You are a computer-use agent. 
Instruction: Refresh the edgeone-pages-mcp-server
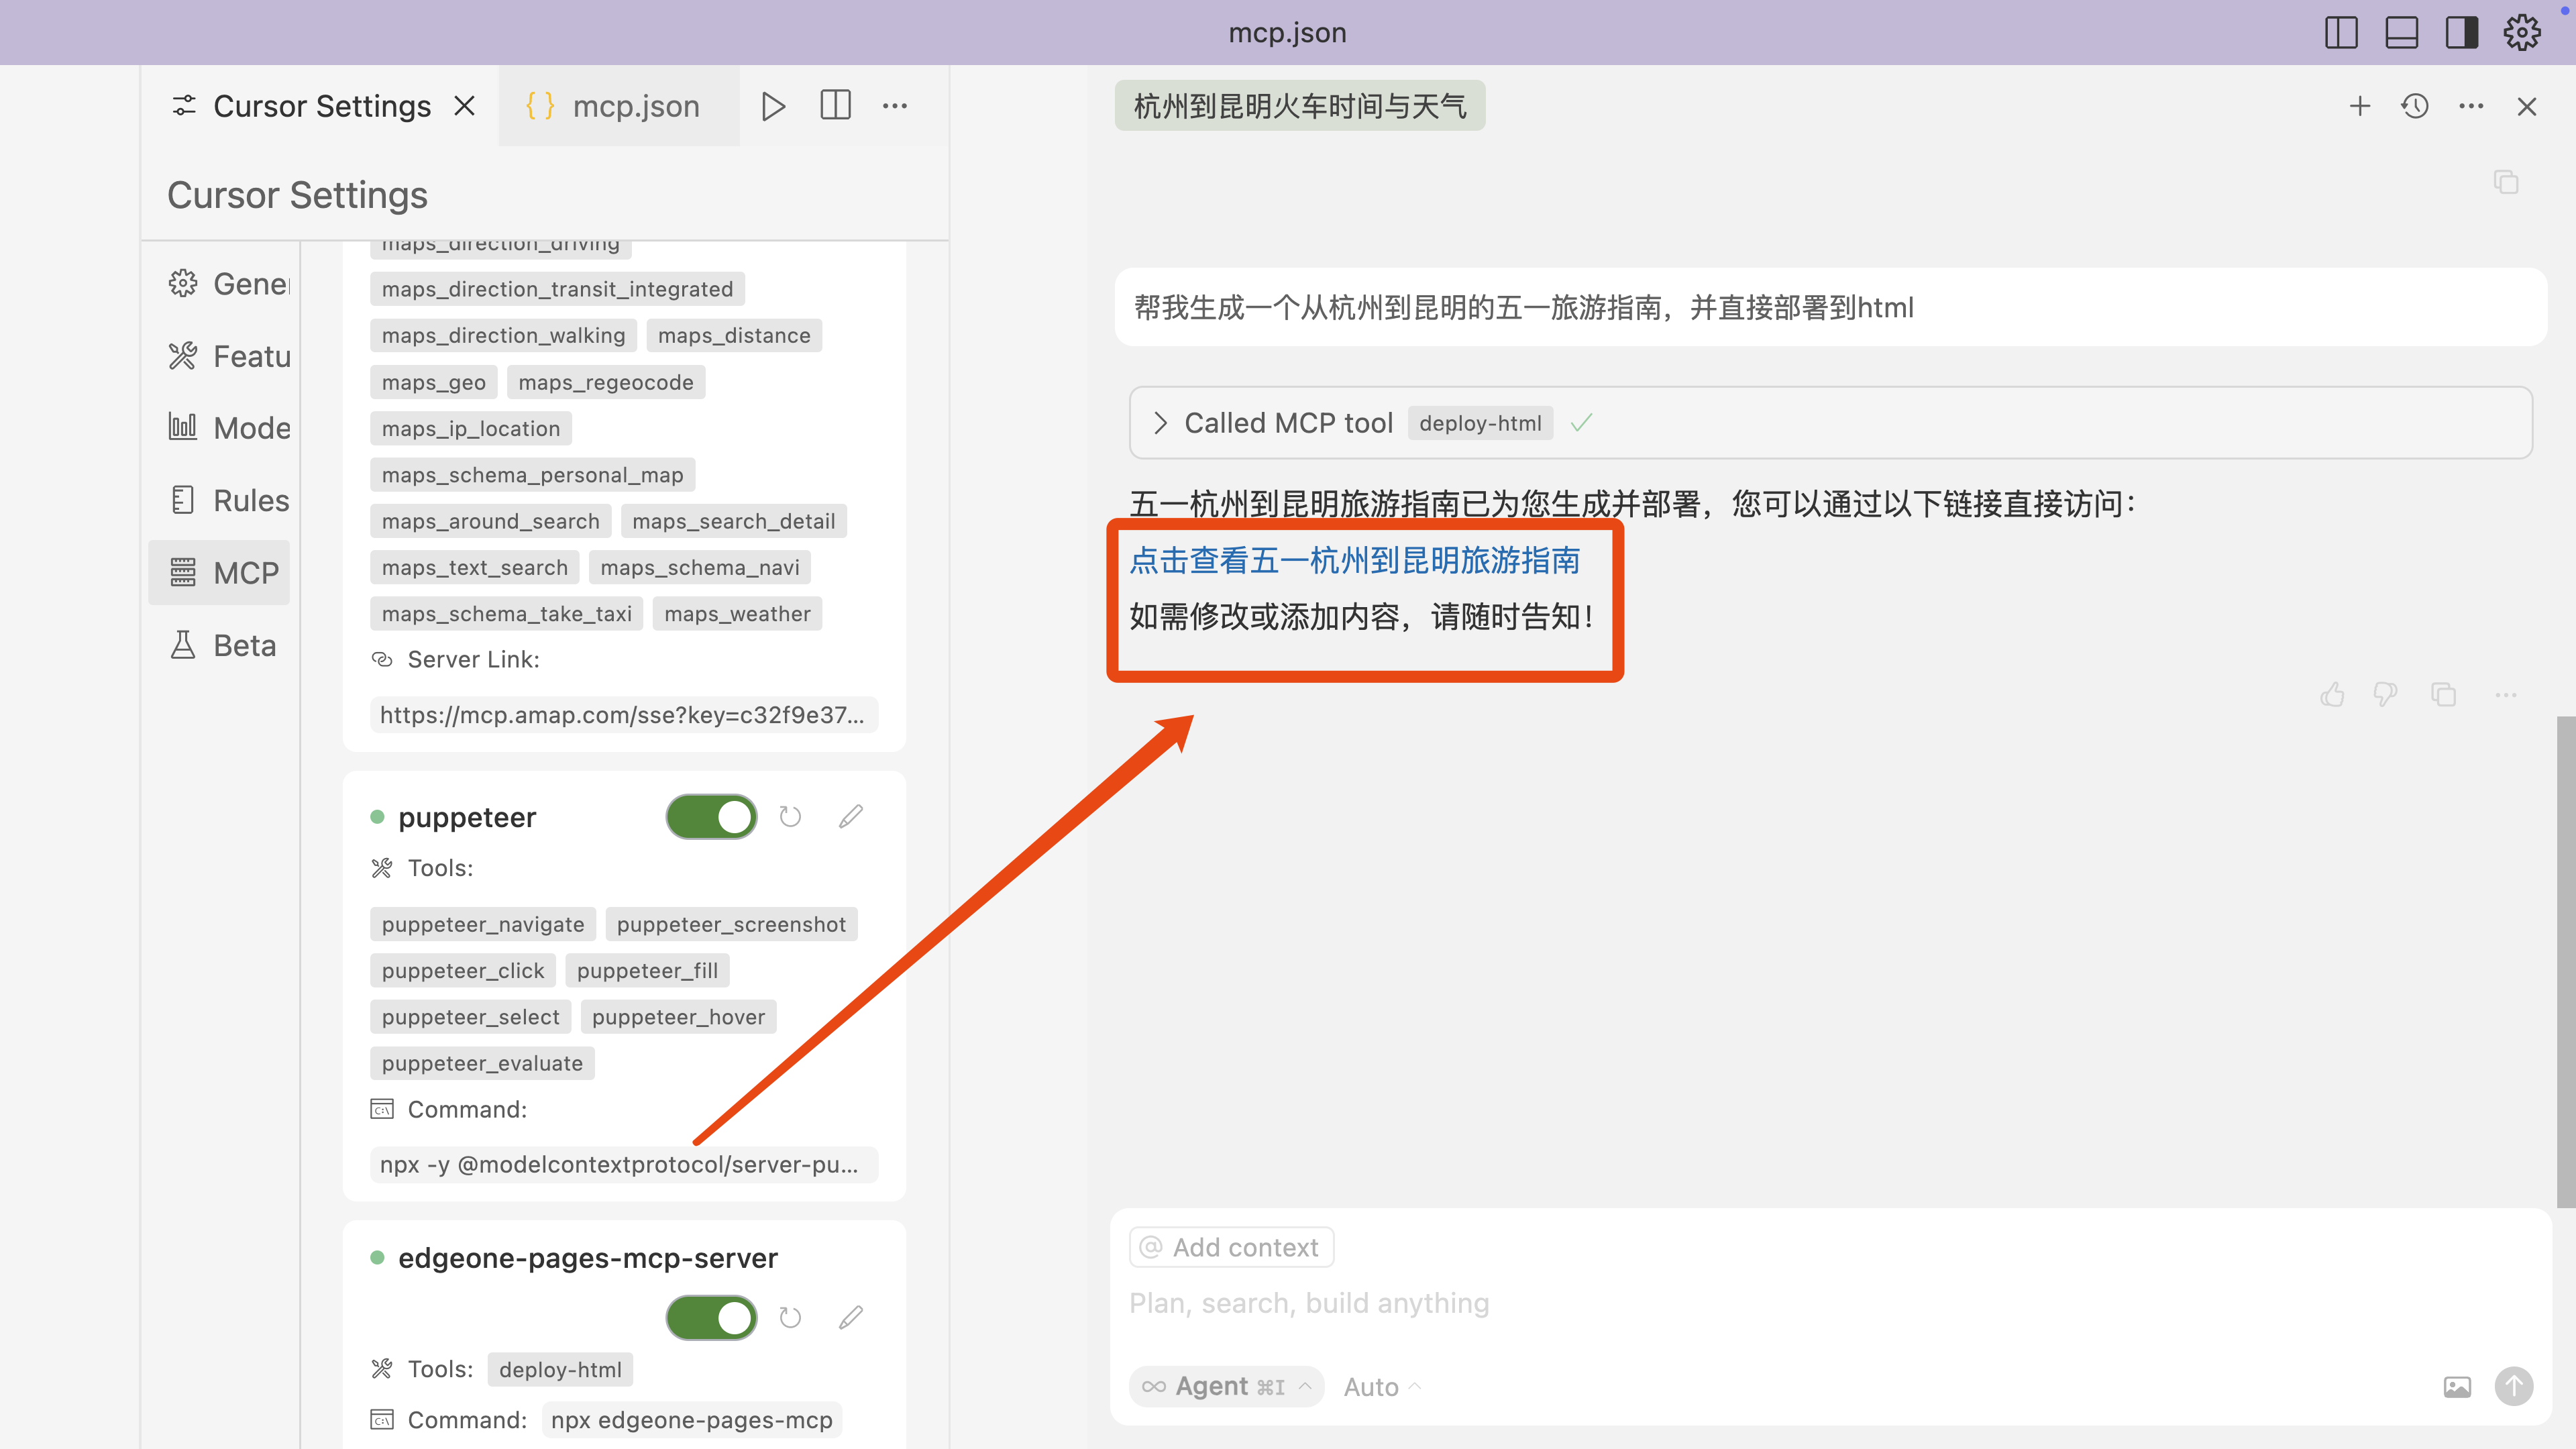click(x=790, y=1318)
